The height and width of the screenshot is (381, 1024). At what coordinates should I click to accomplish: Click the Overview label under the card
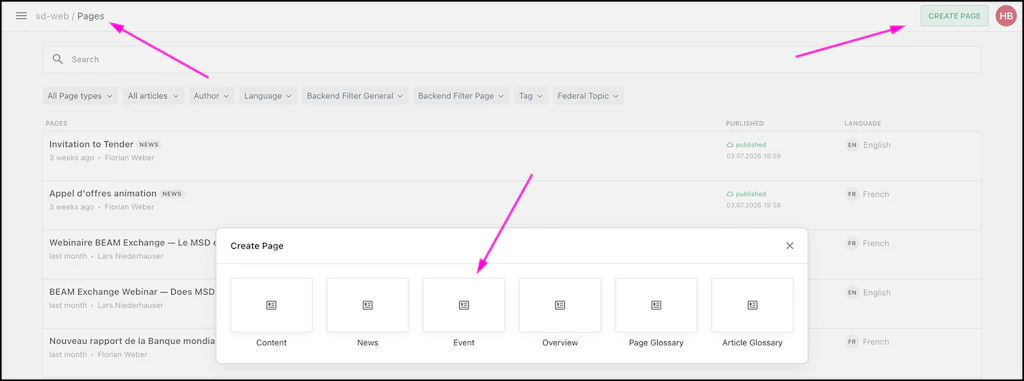[x=560, y=342]
